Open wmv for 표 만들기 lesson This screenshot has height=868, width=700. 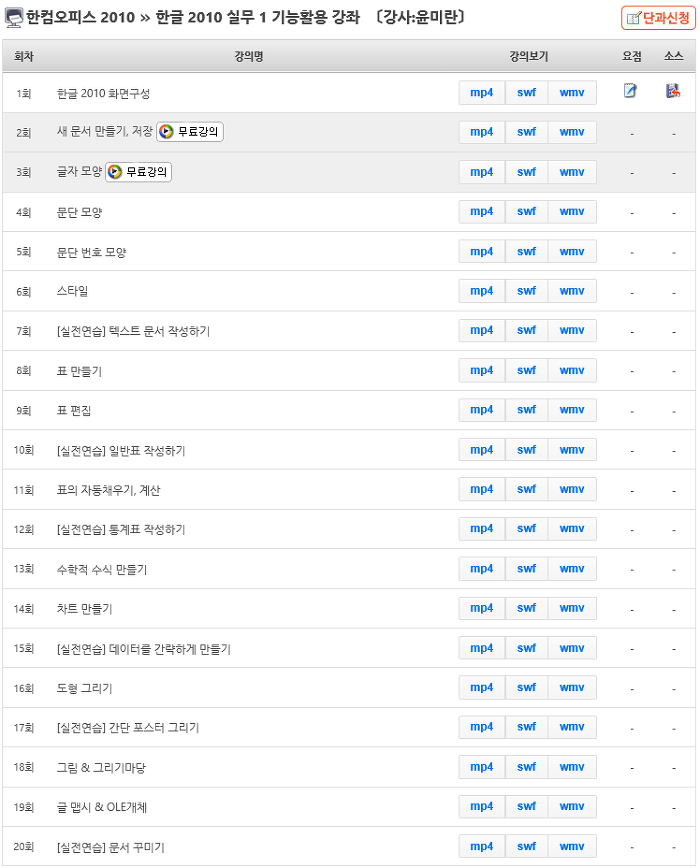(x=572, y=370)
